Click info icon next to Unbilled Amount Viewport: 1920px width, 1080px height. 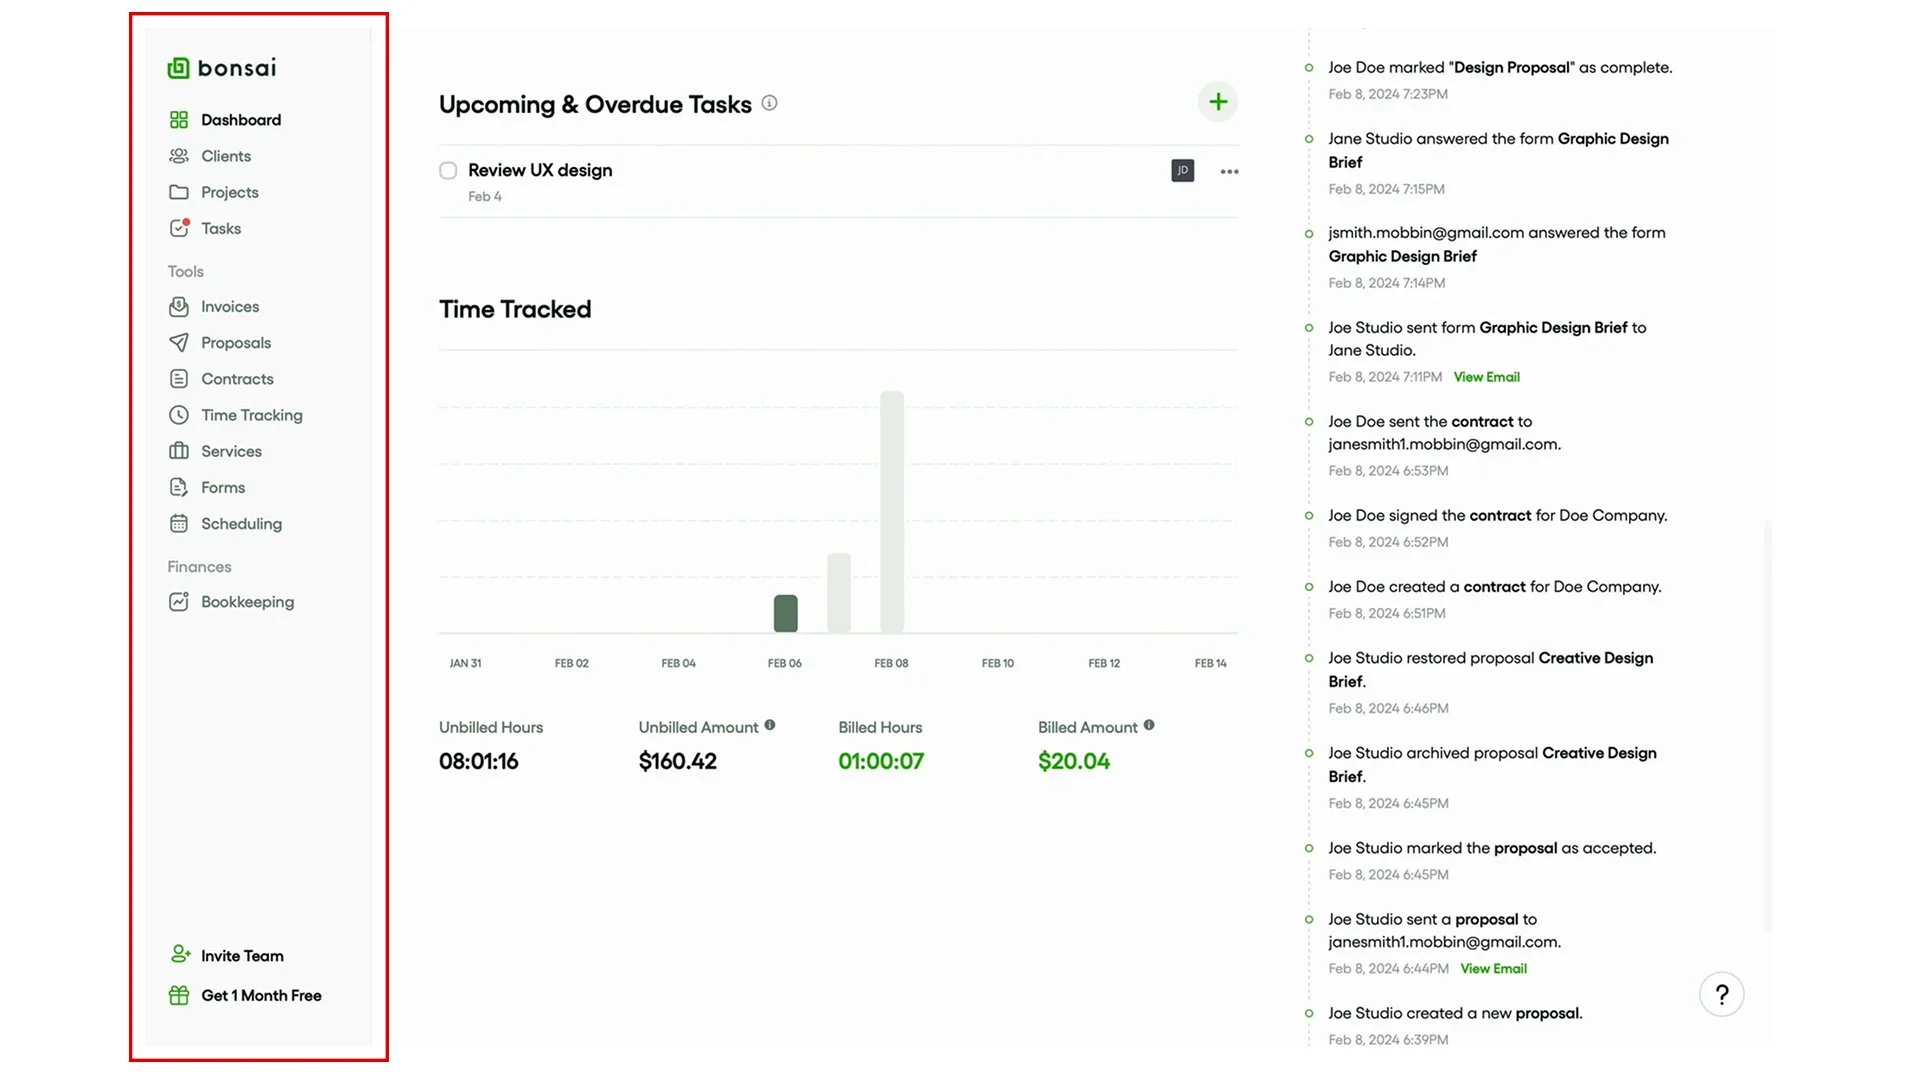[x=770, y=726]
